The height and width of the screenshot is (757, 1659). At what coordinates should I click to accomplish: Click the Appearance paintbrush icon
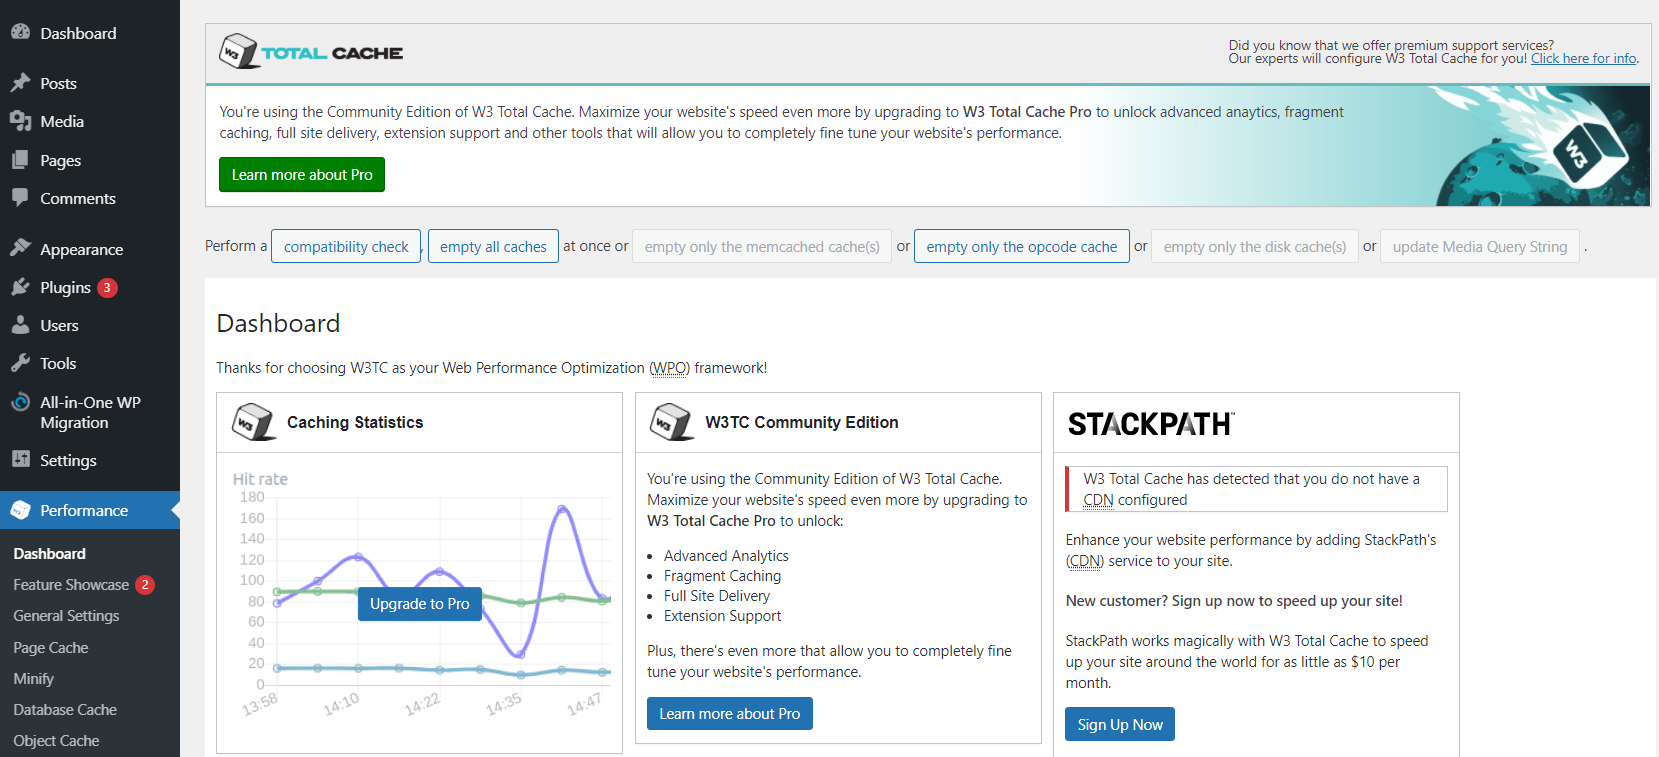[20, 249]
